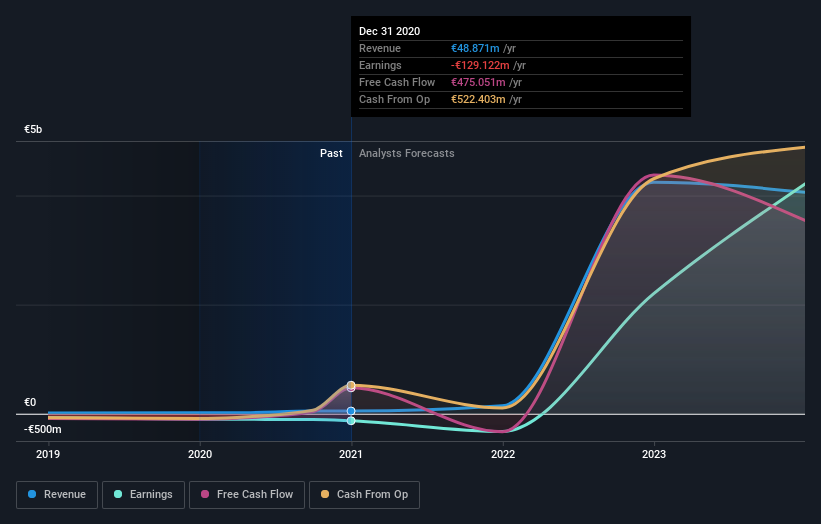This screenshot has width=821, height=524.
Task: Click the €5b y-axis label
Action: click(33, 129)
